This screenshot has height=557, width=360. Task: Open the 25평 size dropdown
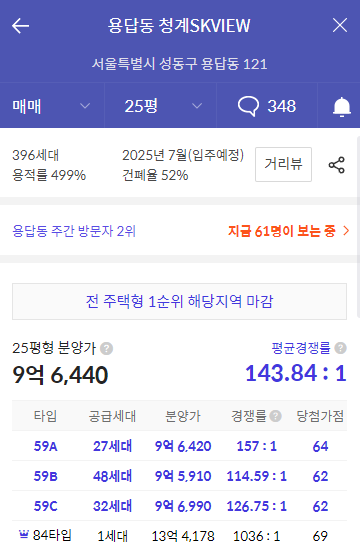point(161,106)
